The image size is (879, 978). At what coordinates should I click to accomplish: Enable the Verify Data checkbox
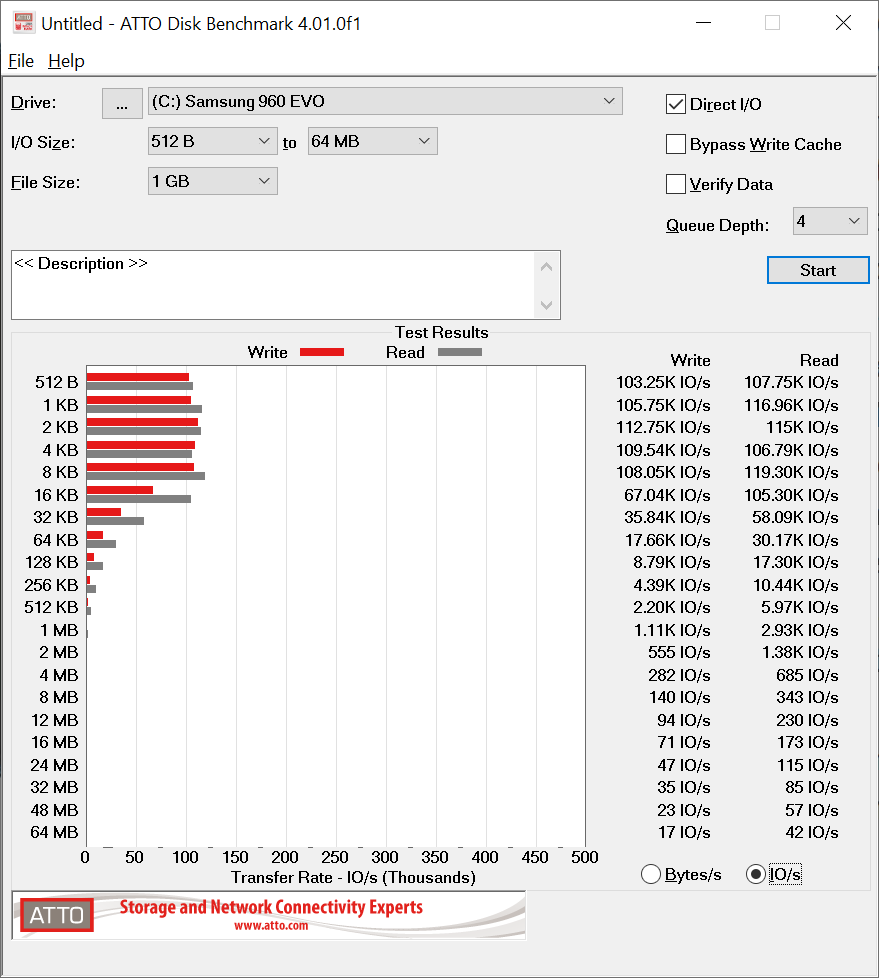pos(676,184)
